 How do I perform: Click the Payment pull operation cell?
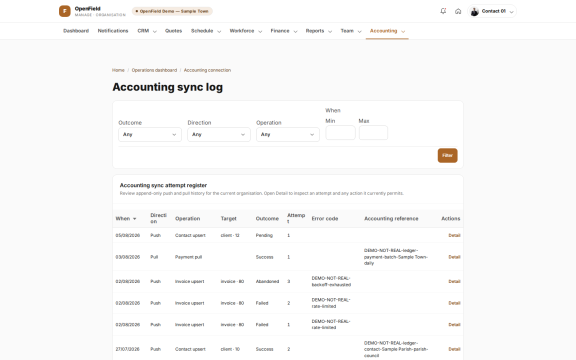[188, 257]
